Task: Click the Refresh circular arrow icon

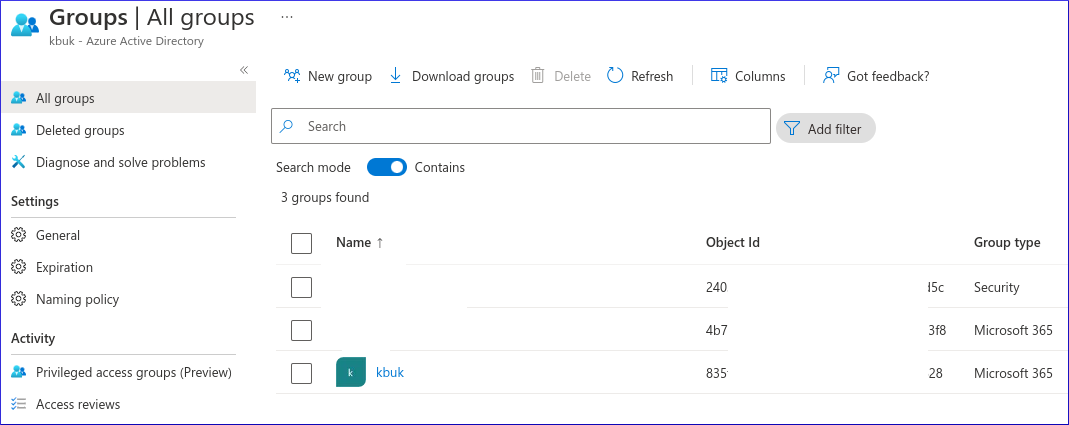Action: point(615,76)
